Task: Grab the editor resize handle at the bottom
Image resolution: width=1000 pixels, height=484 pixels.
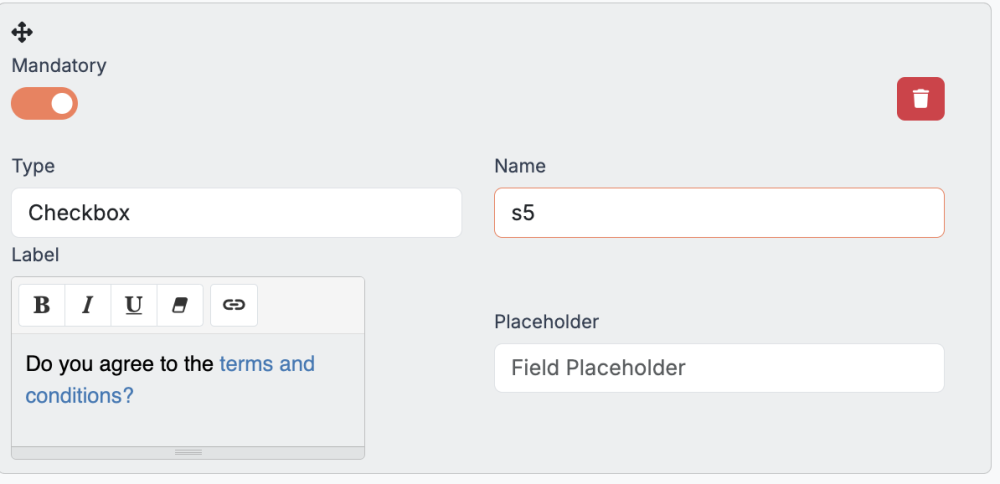Action: tap(188, 452)
